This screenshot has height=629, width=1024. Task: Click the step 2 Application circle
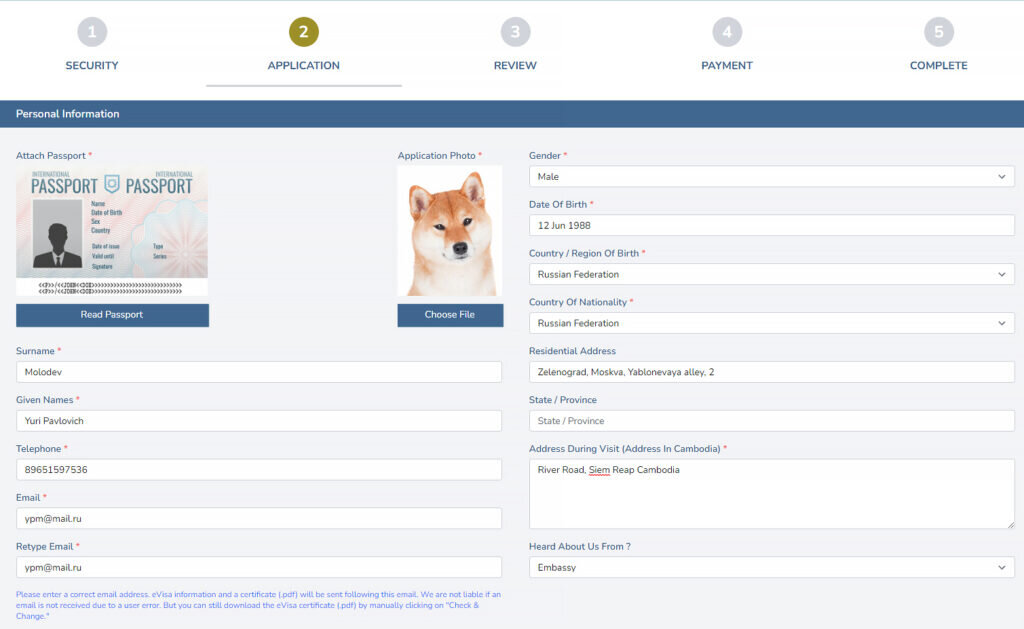[x=304, y=31]
